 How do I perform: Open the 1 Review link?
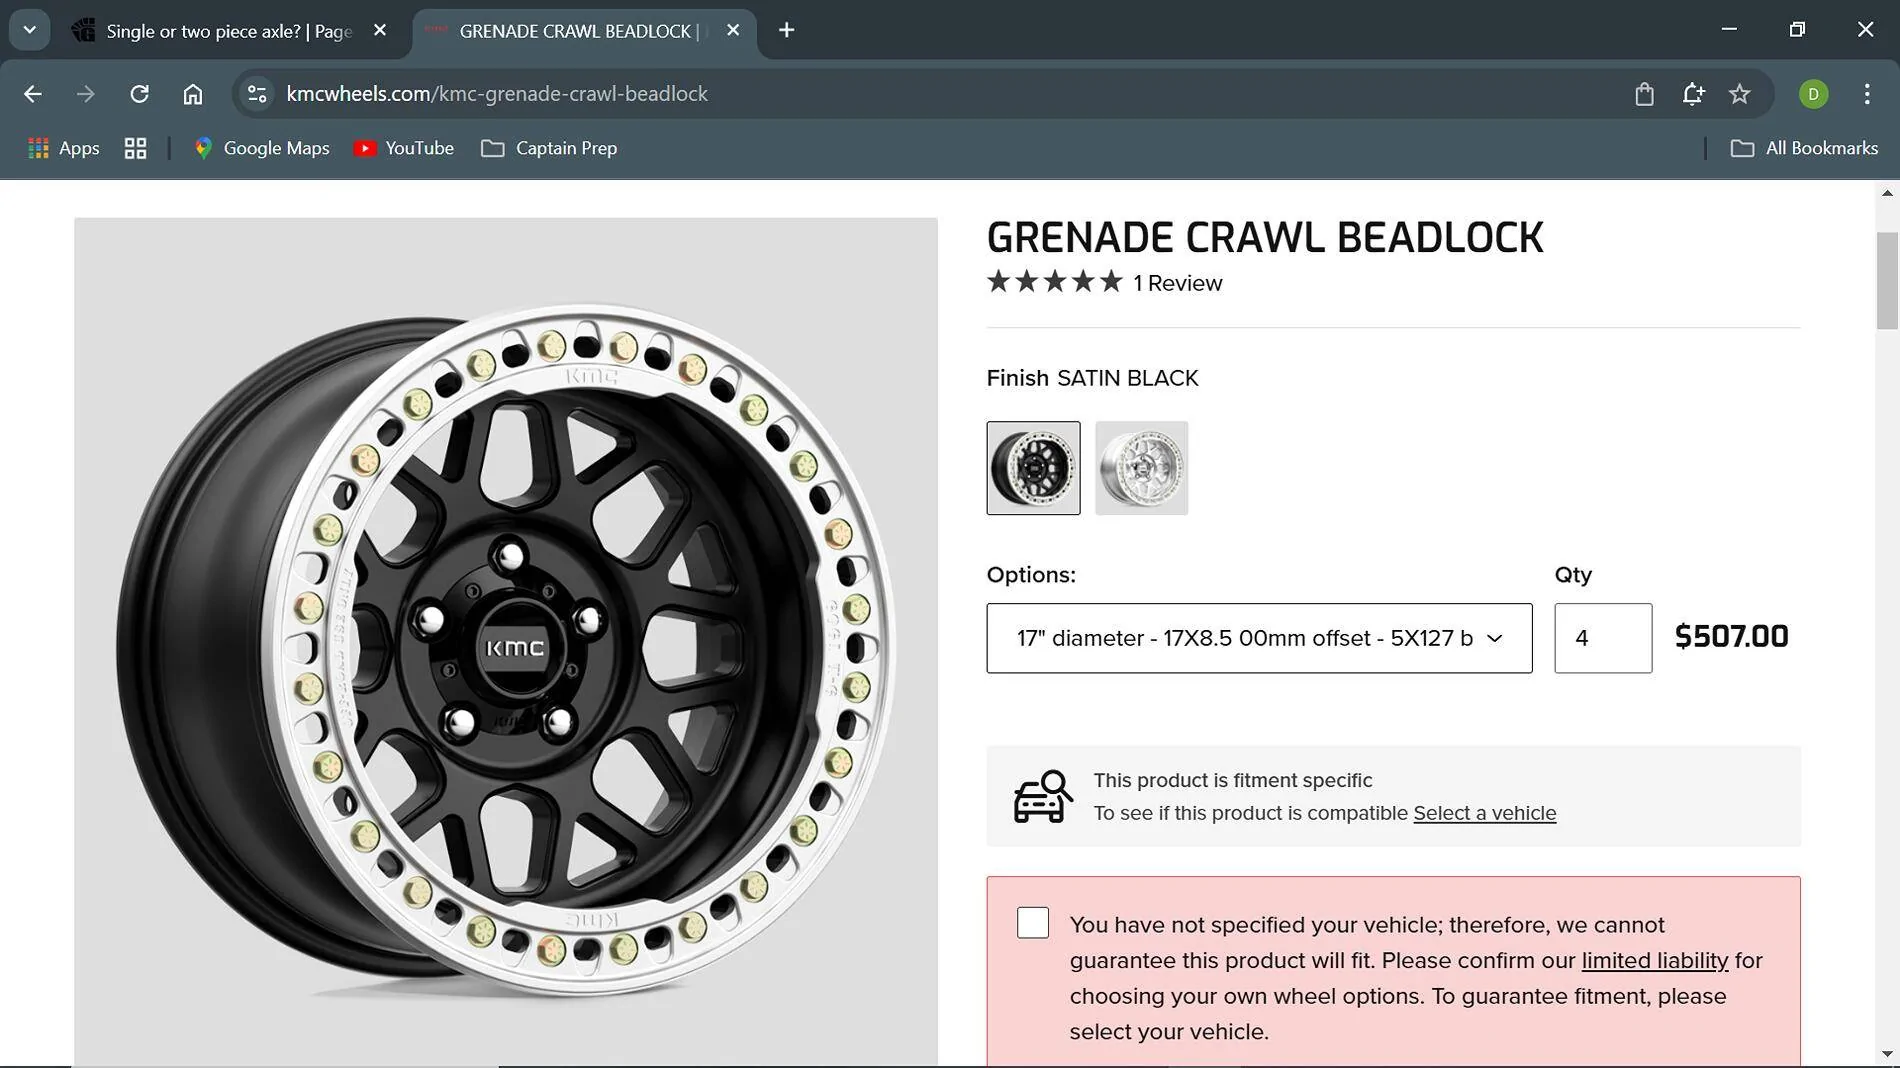pyautogui.click(x=1178, y=283)
